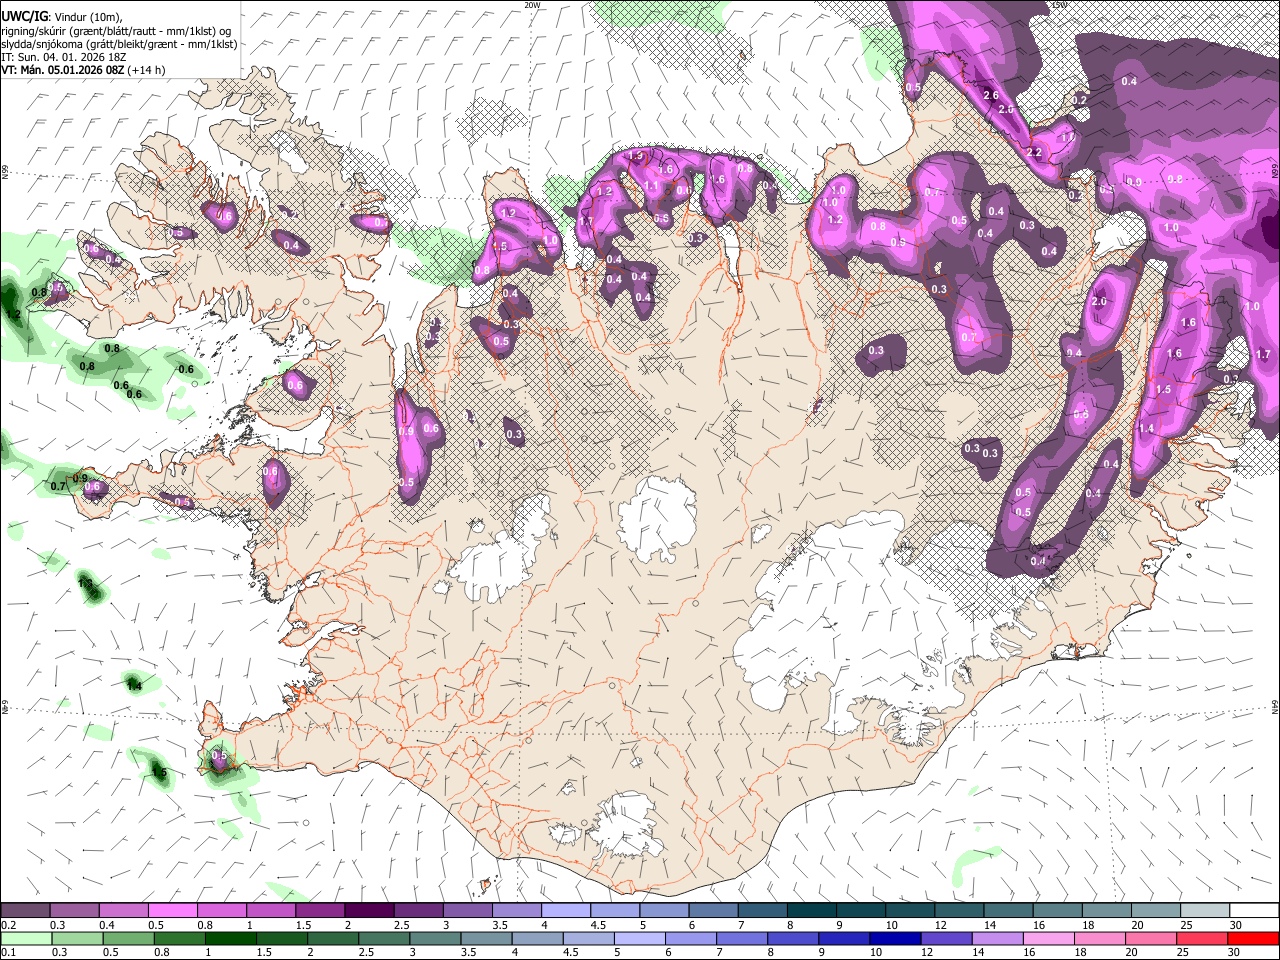Viewport: 1280px width, 960px height.
Task: Click the 'VT: Mán. 05.01.2026 08Z (+14 h)' line
Action: point(84,70)
